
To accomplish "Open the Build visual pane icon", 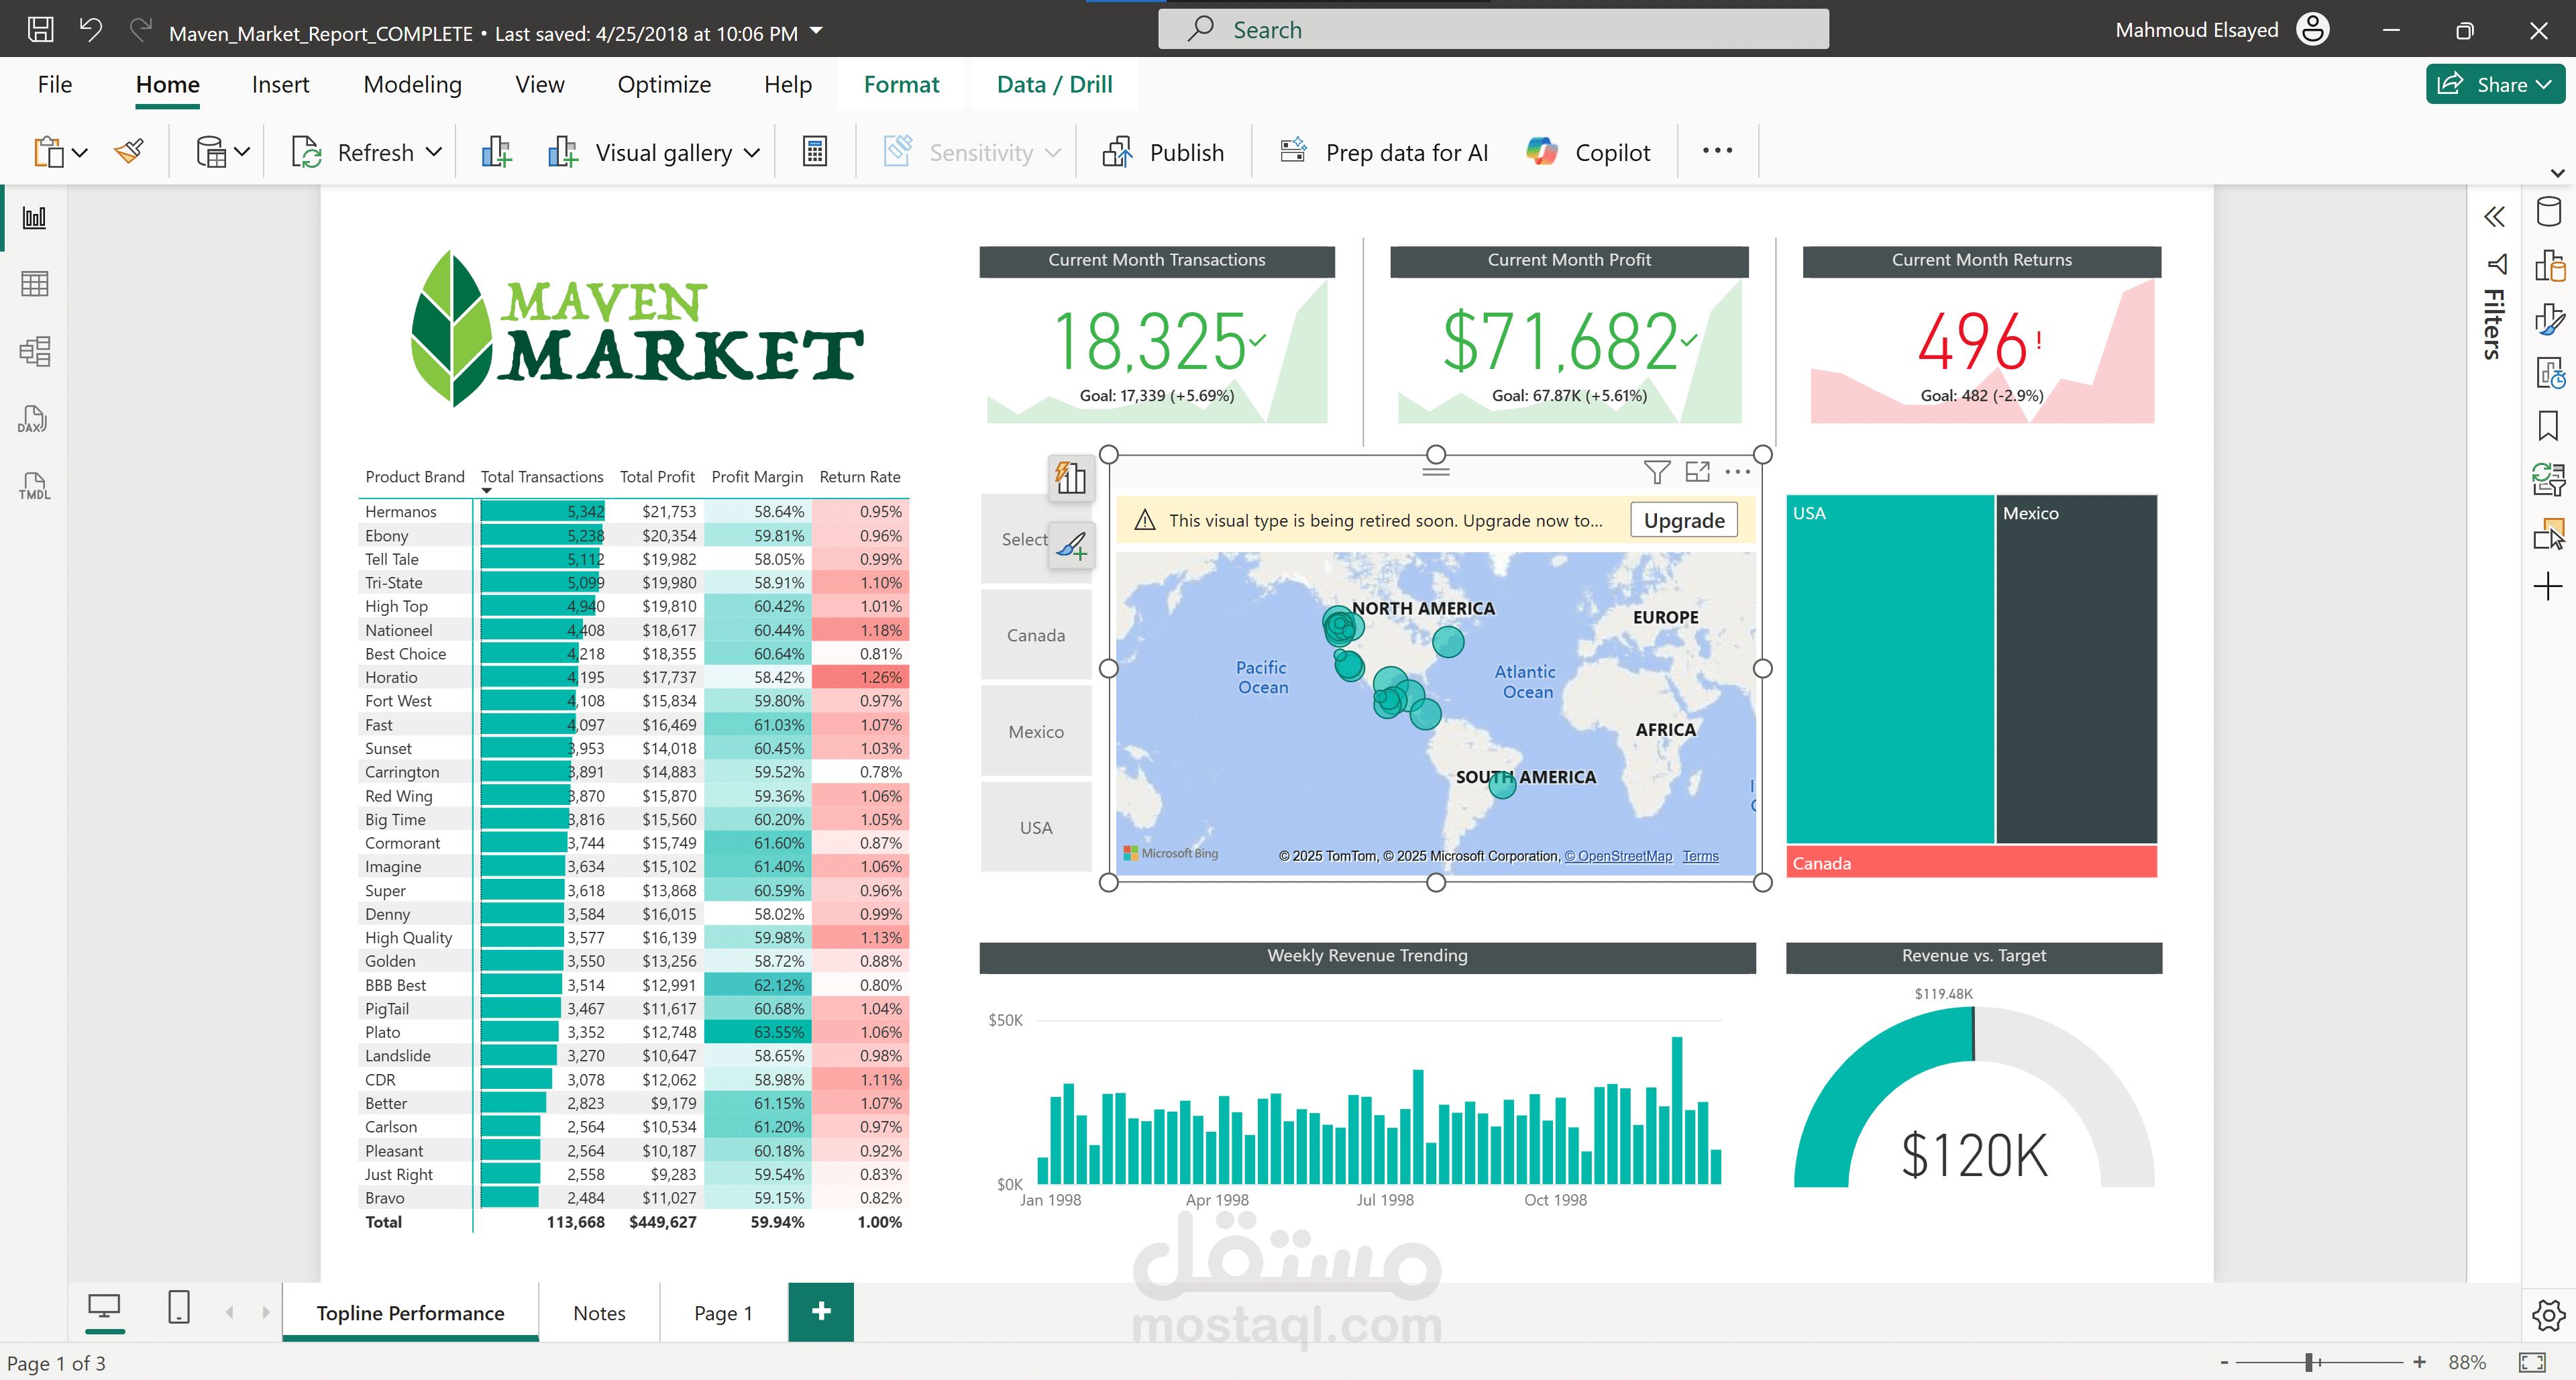I will 2549,266.
